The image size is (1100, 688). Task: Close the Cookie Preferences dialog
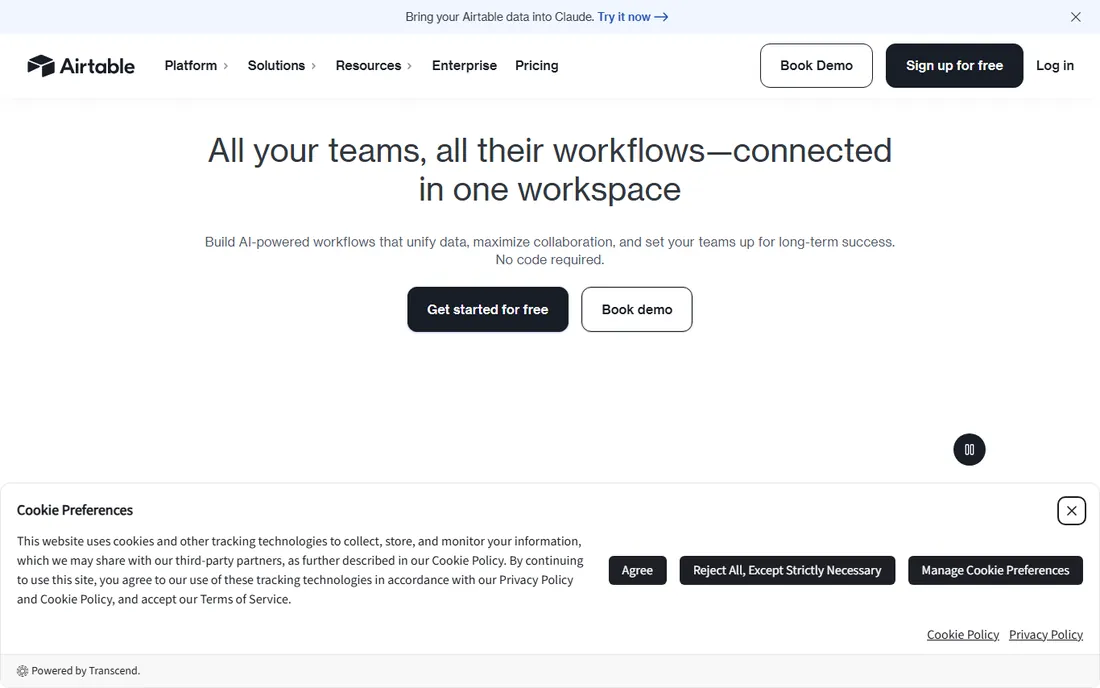point(1071,511)
